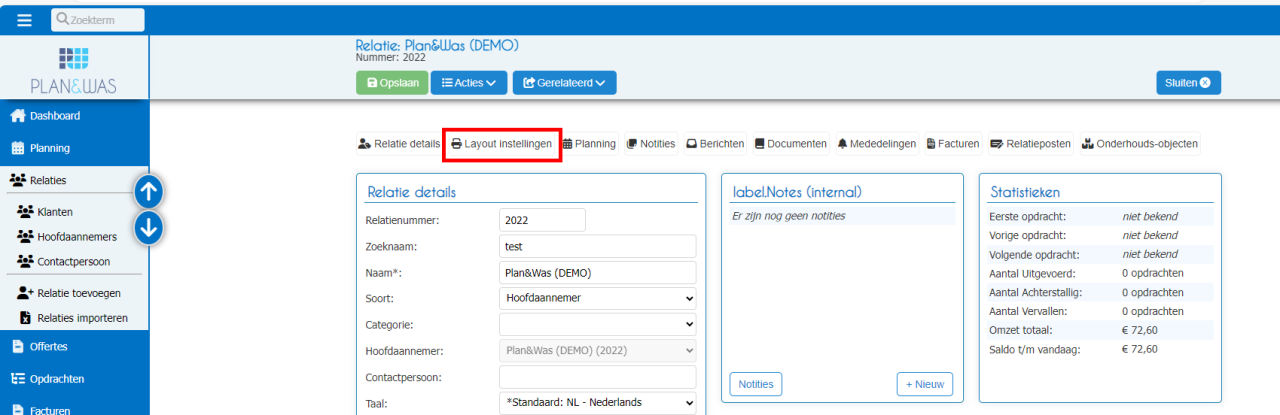Open the Hoofdaannemer dropdown

click(597, 351)
